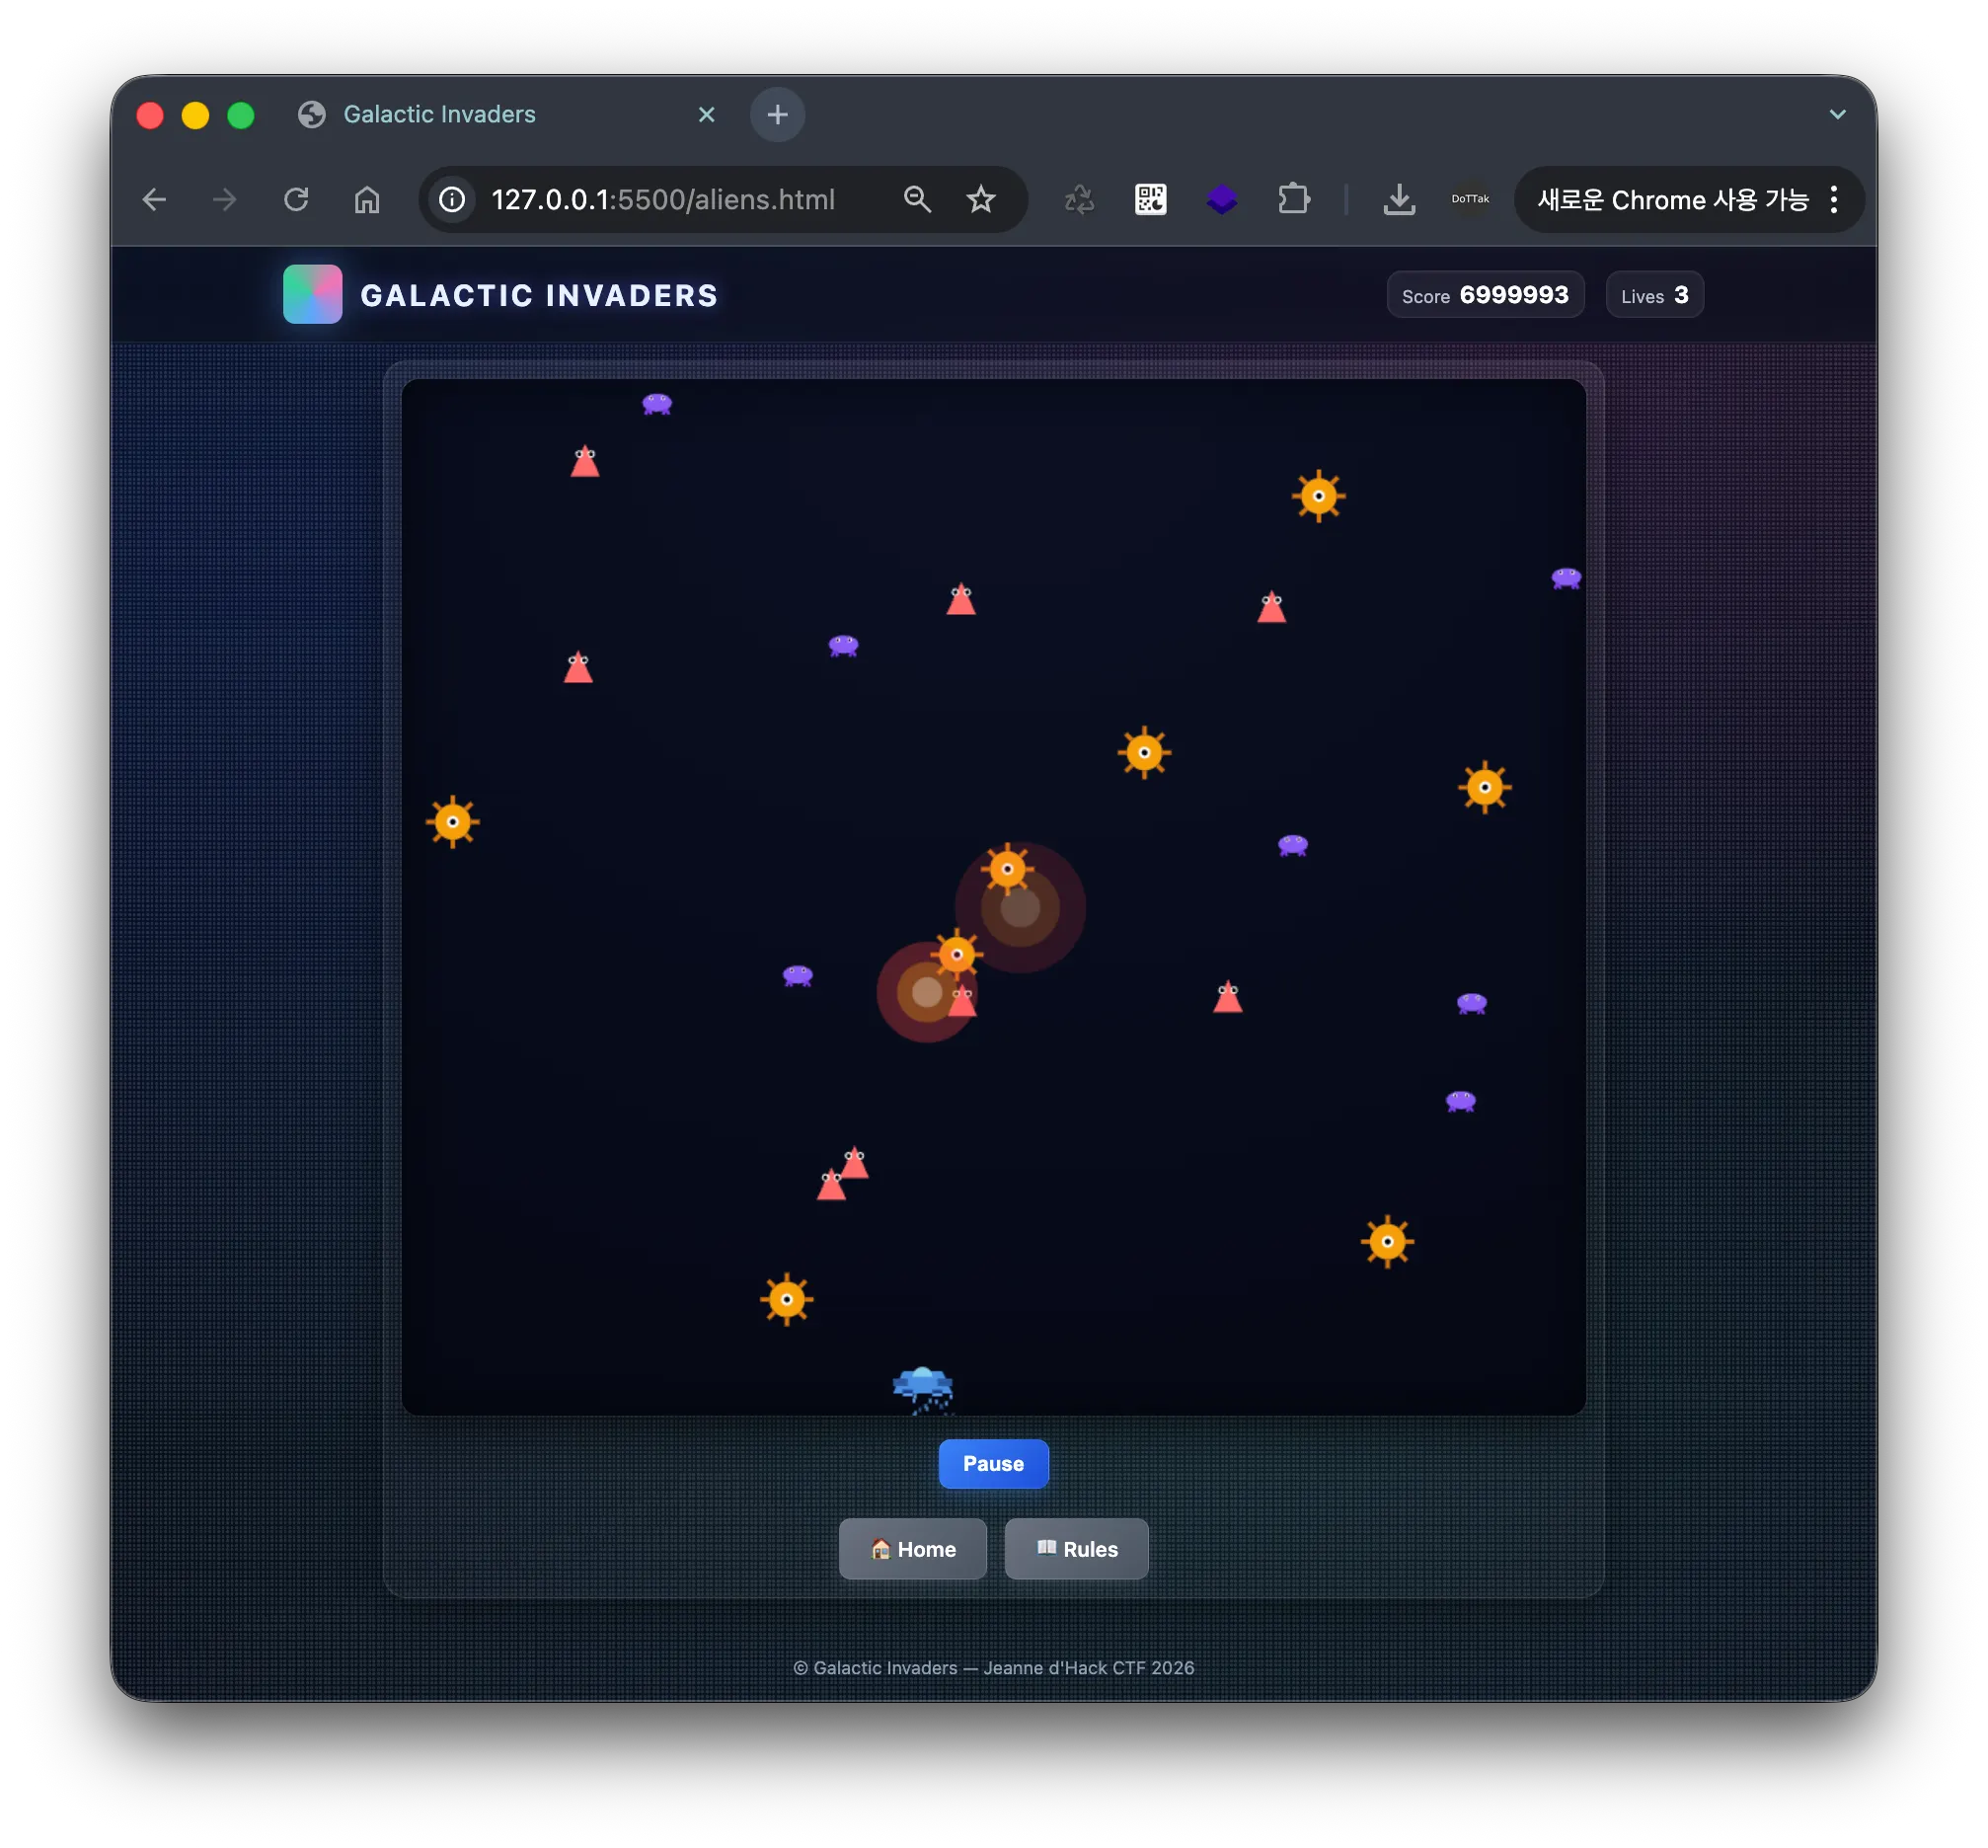
Task: Open the Rules page
Action: pyautogui.click(x=1076, y=1548)
